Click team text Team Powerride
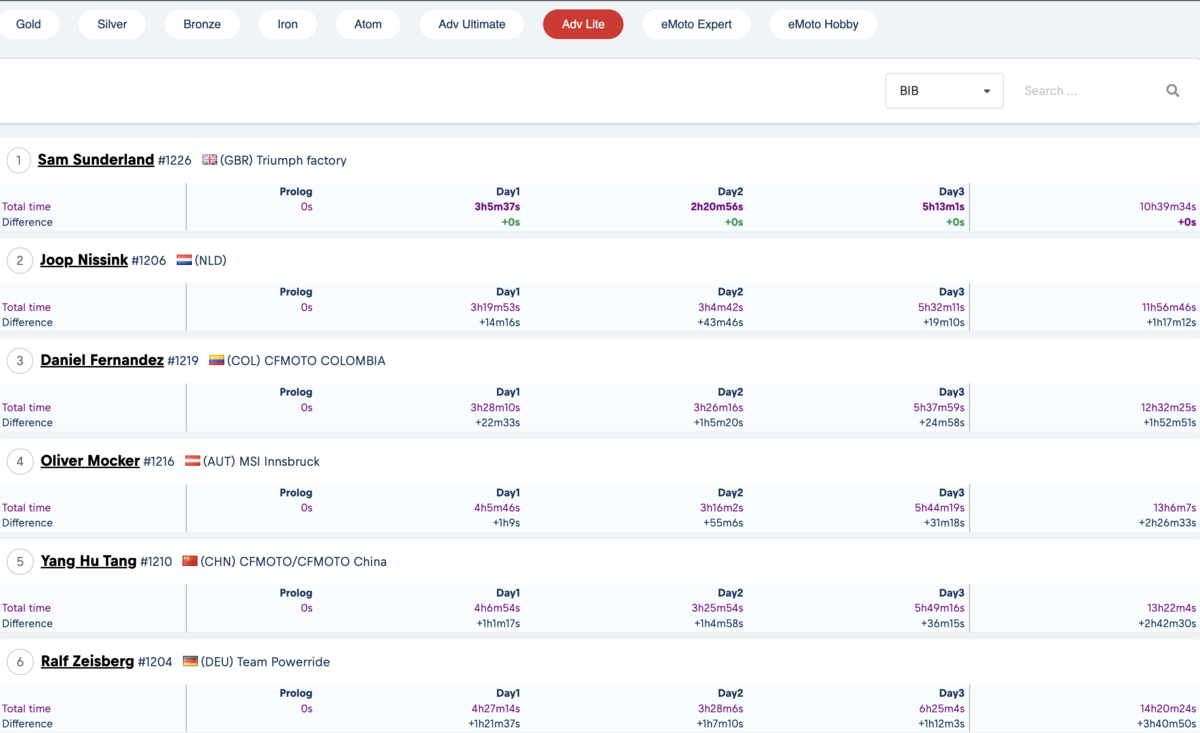The image size is (1200, 733). point(283,662)
